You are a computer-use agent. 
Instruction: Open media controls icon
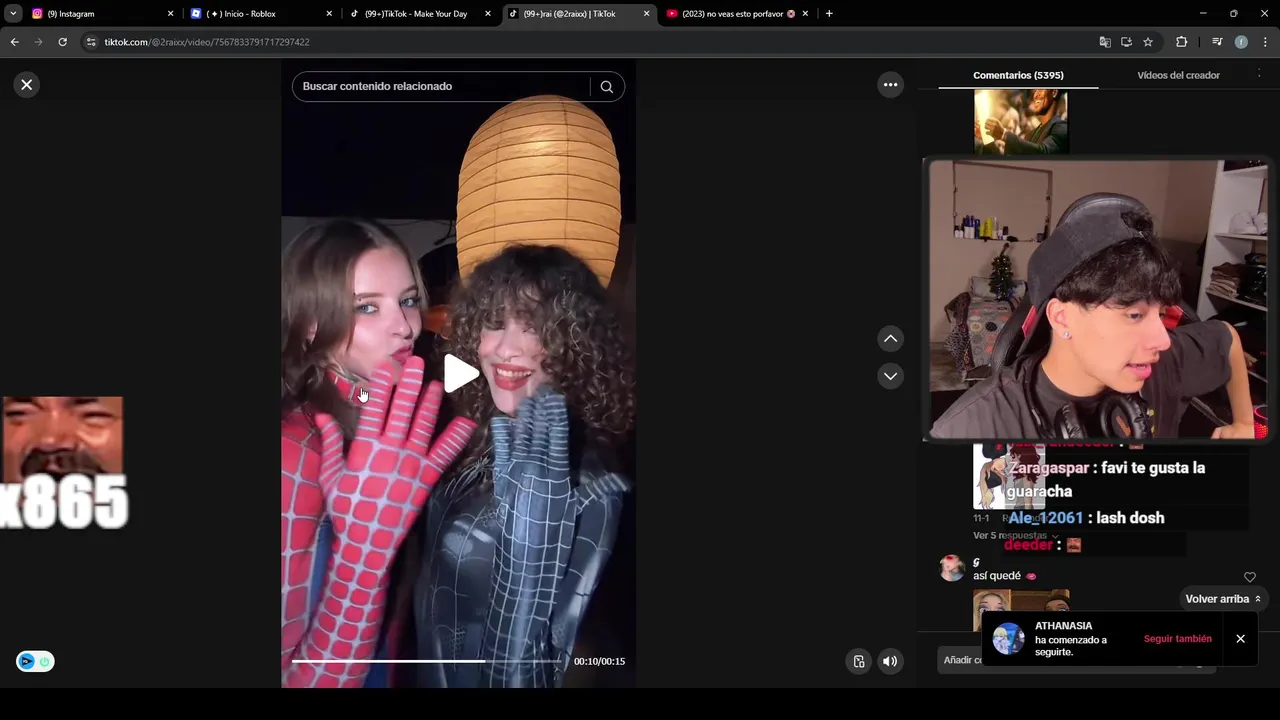[1217, 42]
